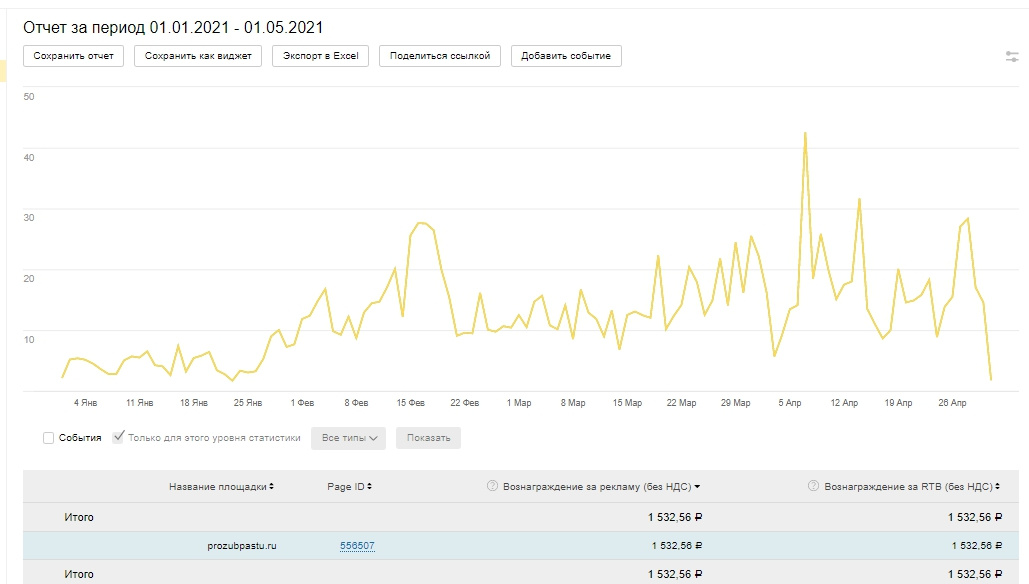Click Добавить событие button
1029x584 pixels.
[566, 56]
